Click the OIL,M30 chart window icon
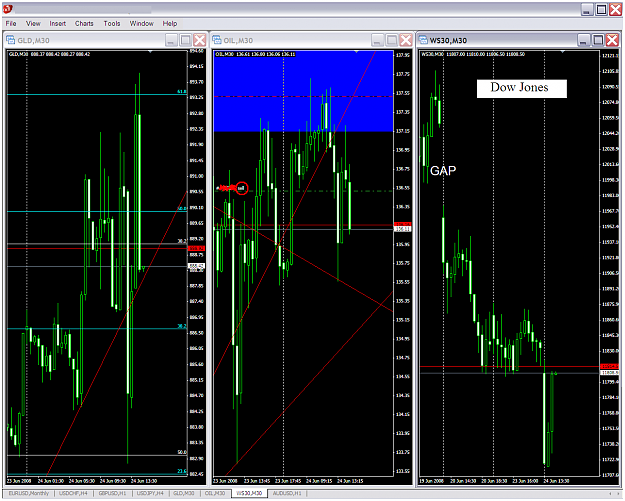 [x=217, y=40]
